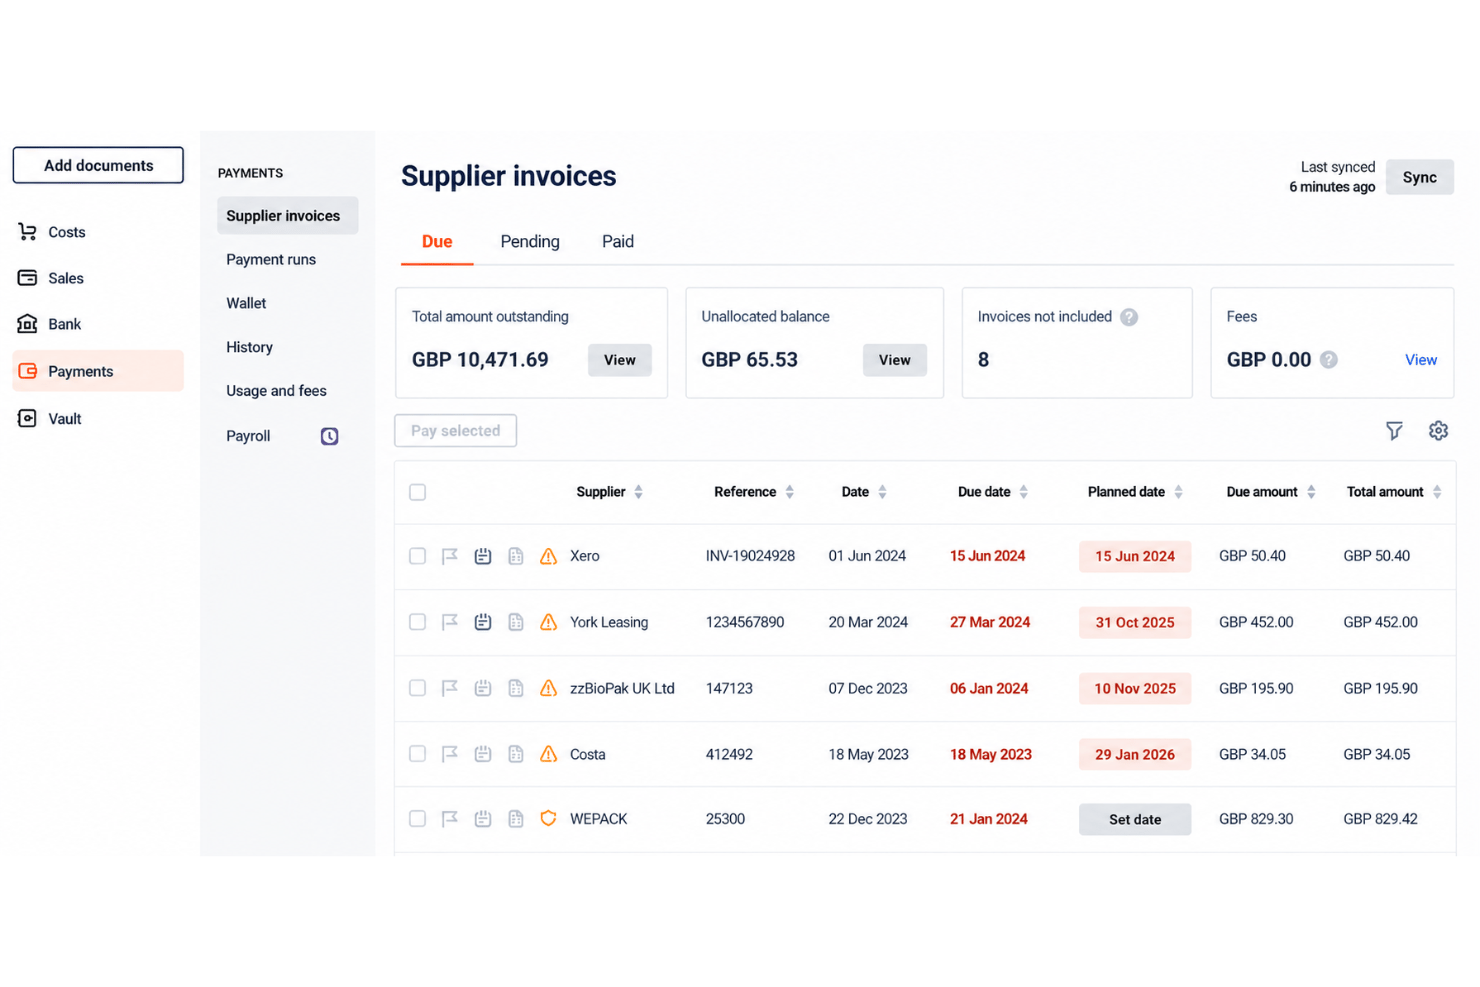The width and height of the screenshot is (1480, 987).
Task: Open table settings gear icon
Action: coord(1438,431)
